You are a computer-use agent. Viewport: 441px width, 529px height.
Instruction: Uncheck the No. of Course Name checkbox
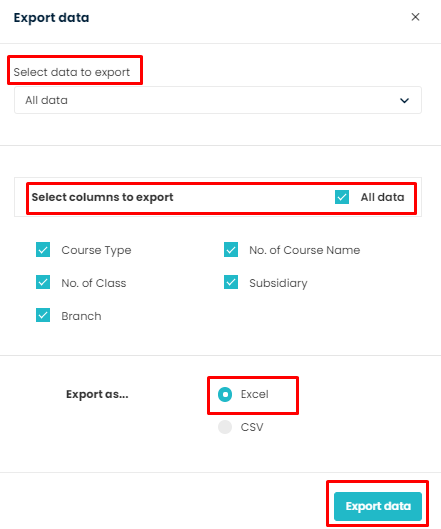pos(231,250)
